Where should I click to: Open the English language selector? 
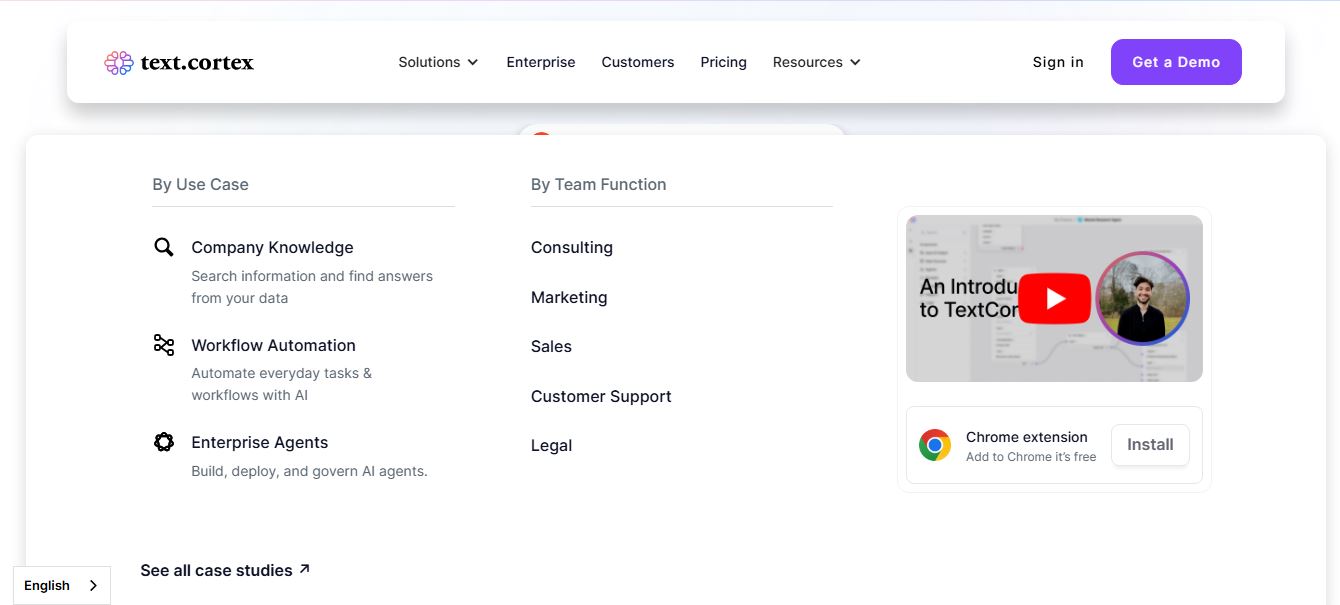pyautogui.click(x=62, y=586)
